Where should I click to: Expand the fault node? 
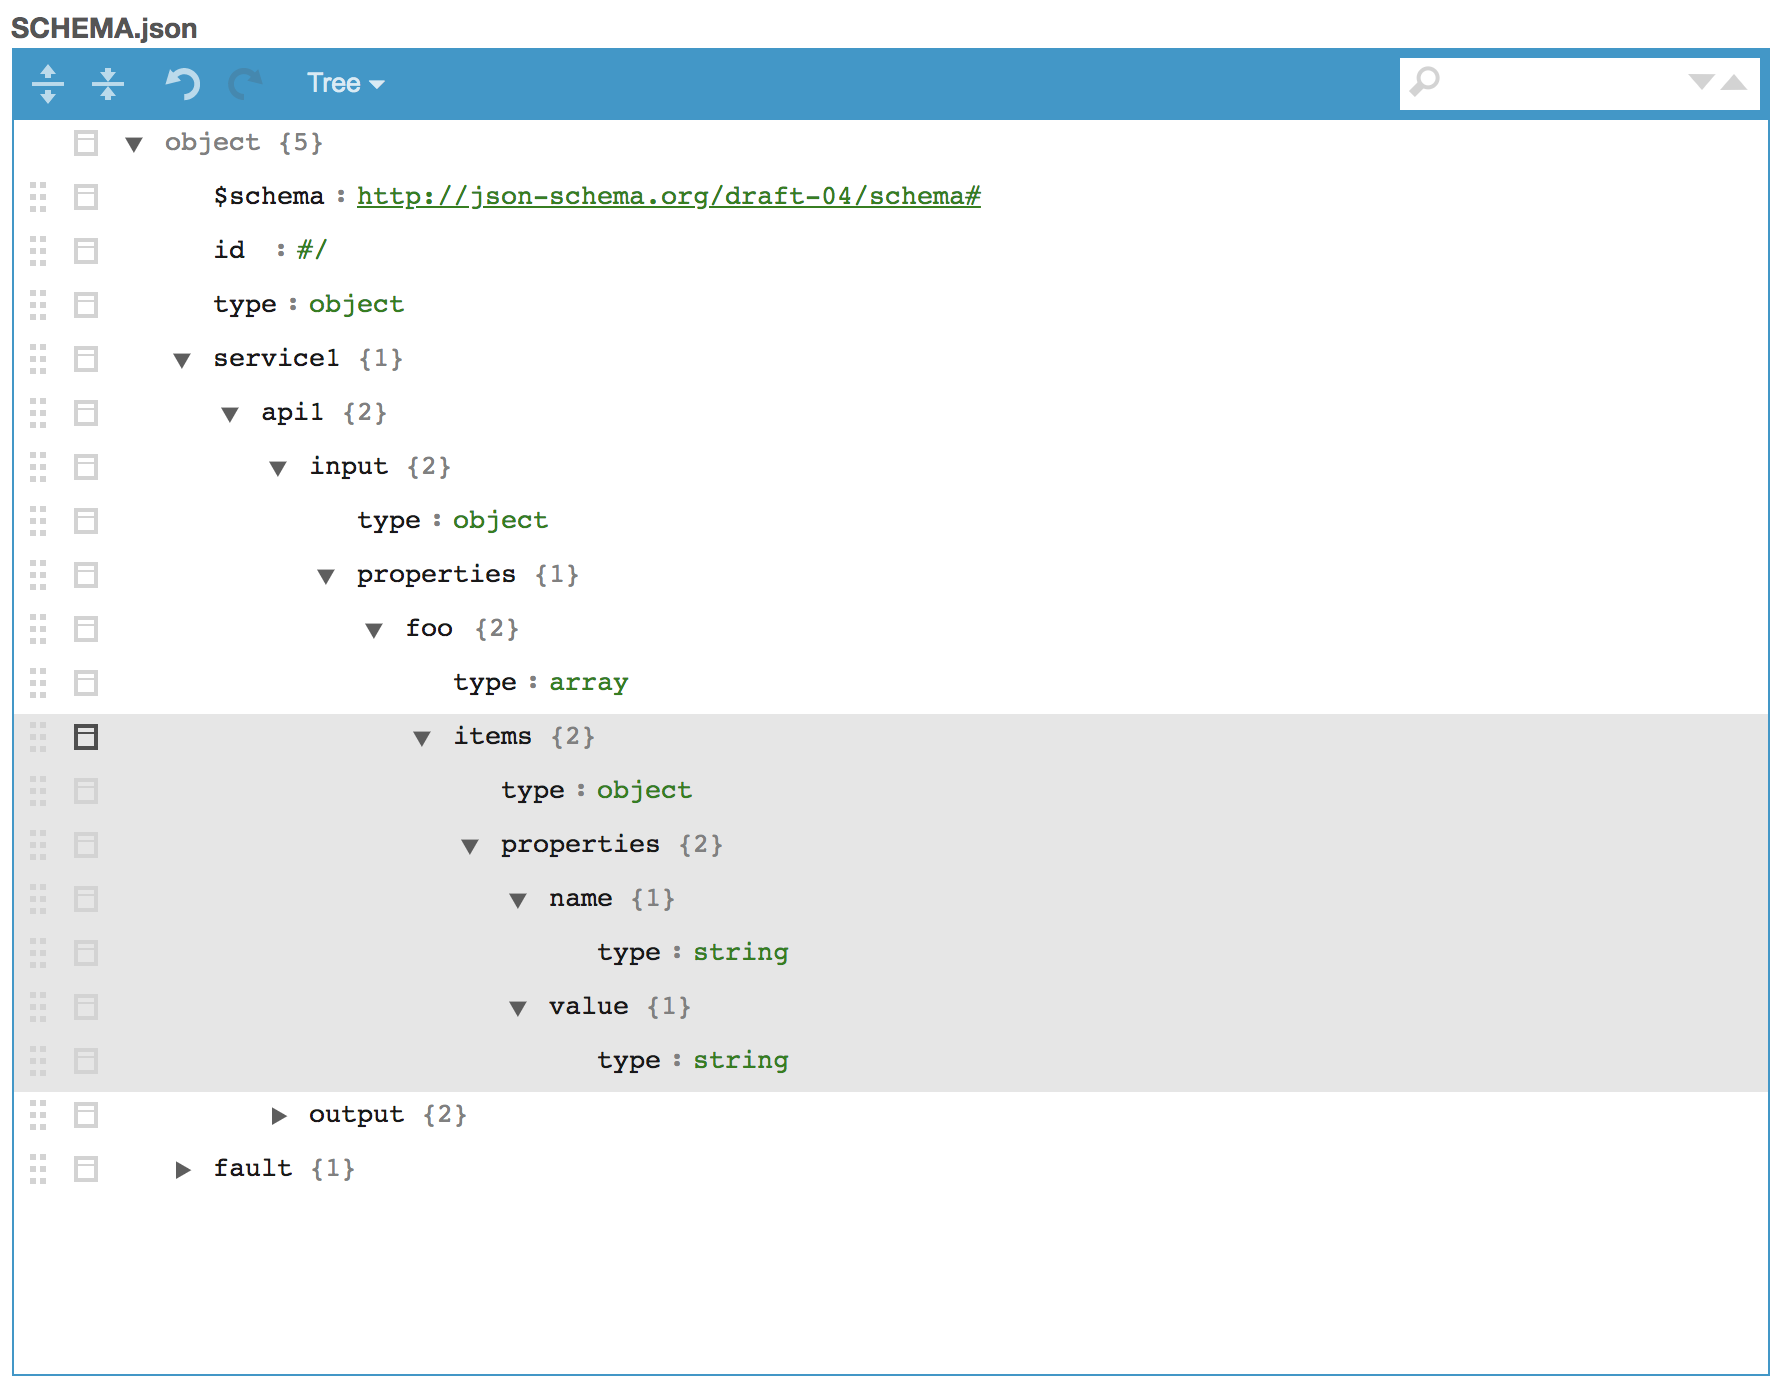pos(182,1170)
